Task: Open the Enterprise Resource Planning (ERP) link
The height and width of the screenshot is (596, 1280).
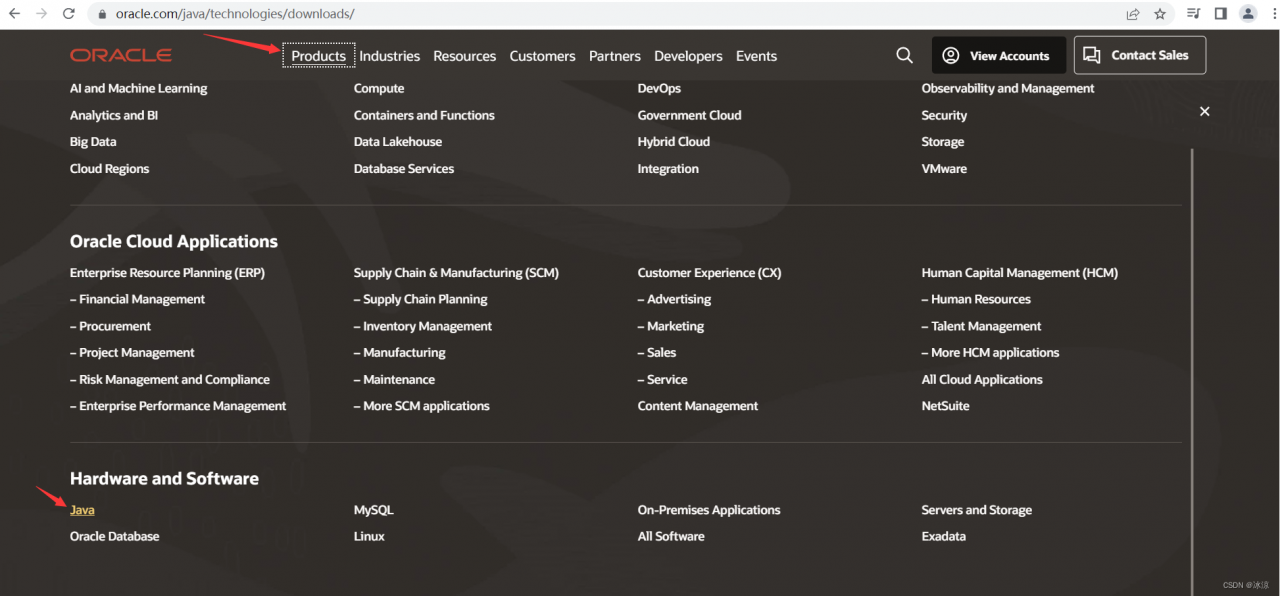Action: pos(167,273)
